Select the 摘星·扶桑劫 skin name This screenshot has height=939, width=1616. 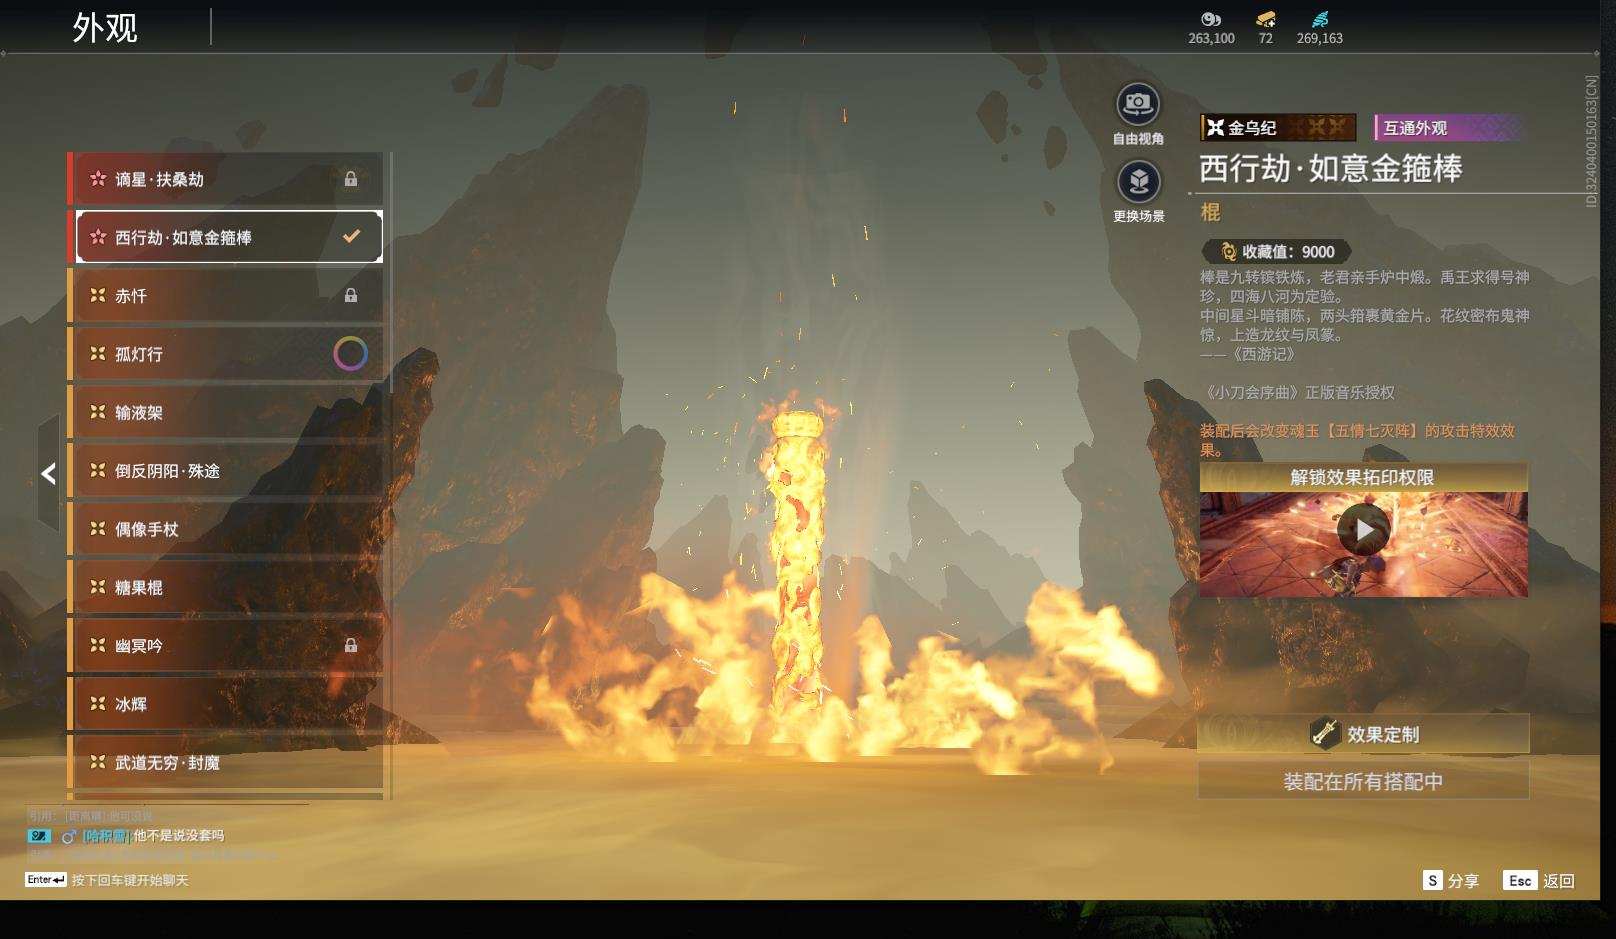pos(159,179)
